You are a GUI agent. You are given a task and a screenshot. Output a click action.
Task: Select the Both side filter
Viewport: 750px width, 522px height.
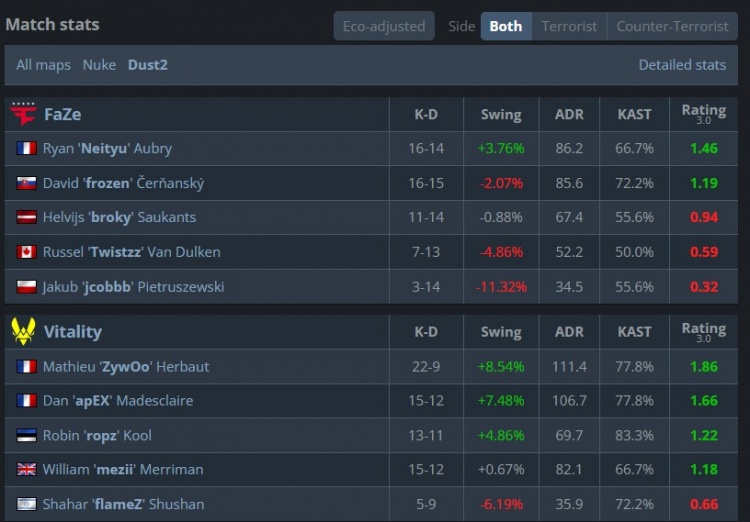click(506, 26)
